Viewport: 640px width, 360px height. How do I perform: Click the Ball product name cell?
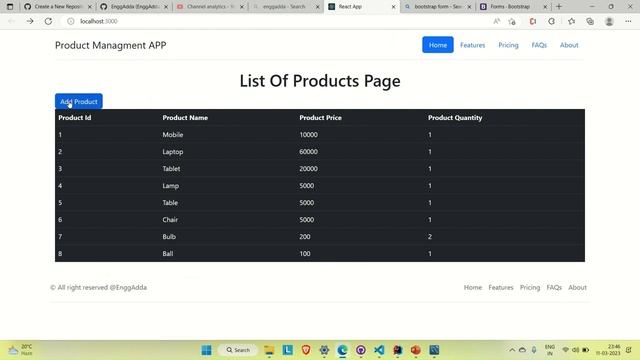click(x=168, y=253)
